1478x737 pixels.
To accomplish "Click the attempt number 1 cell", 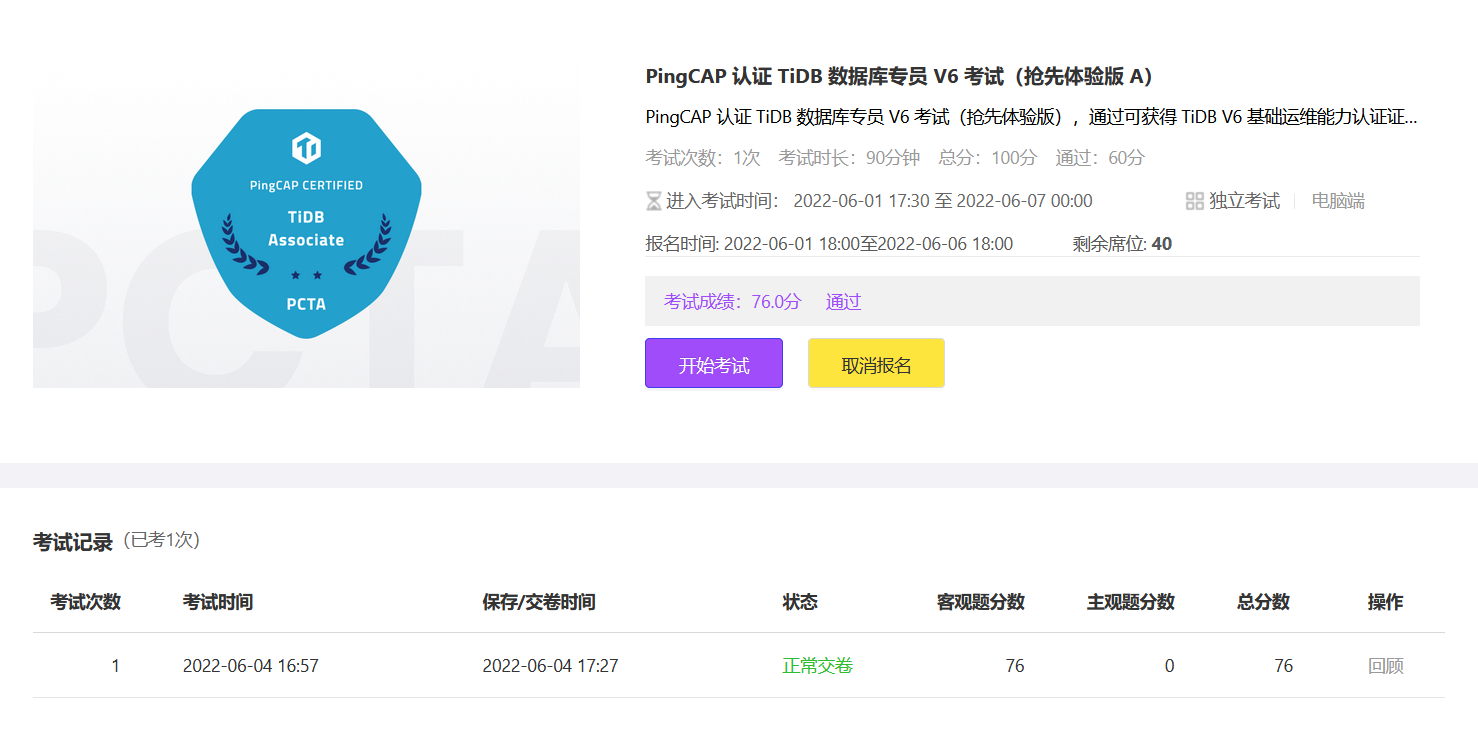I will pos(115,666).
